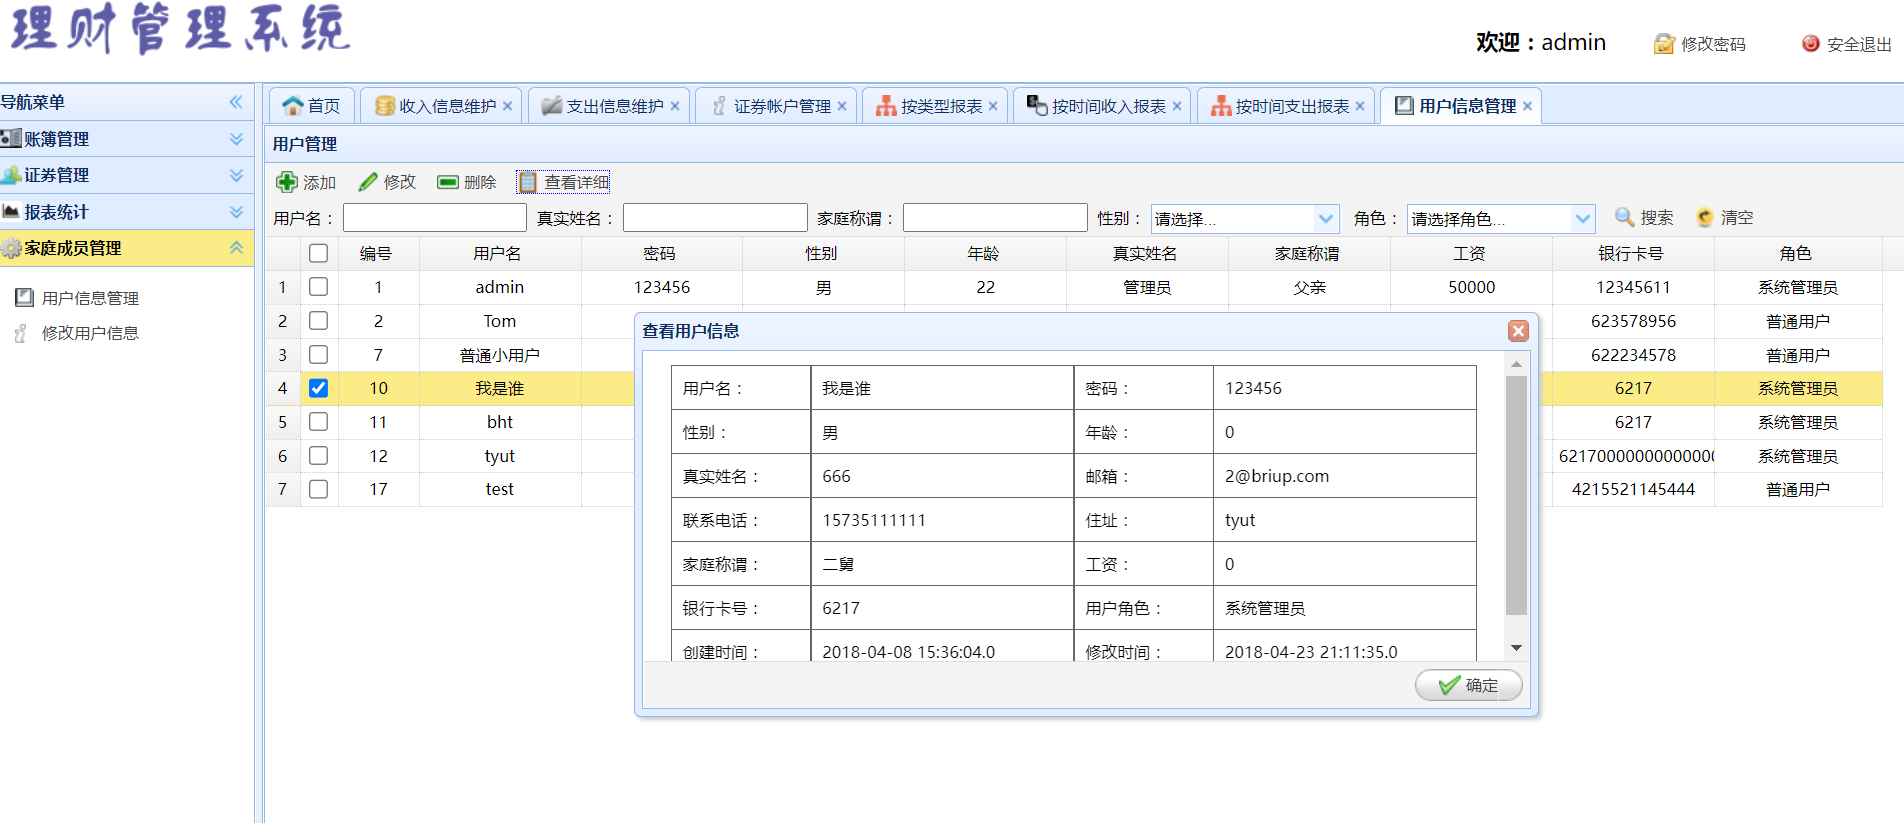Focus the 真实姓名 search field

(x=715, y=218)
